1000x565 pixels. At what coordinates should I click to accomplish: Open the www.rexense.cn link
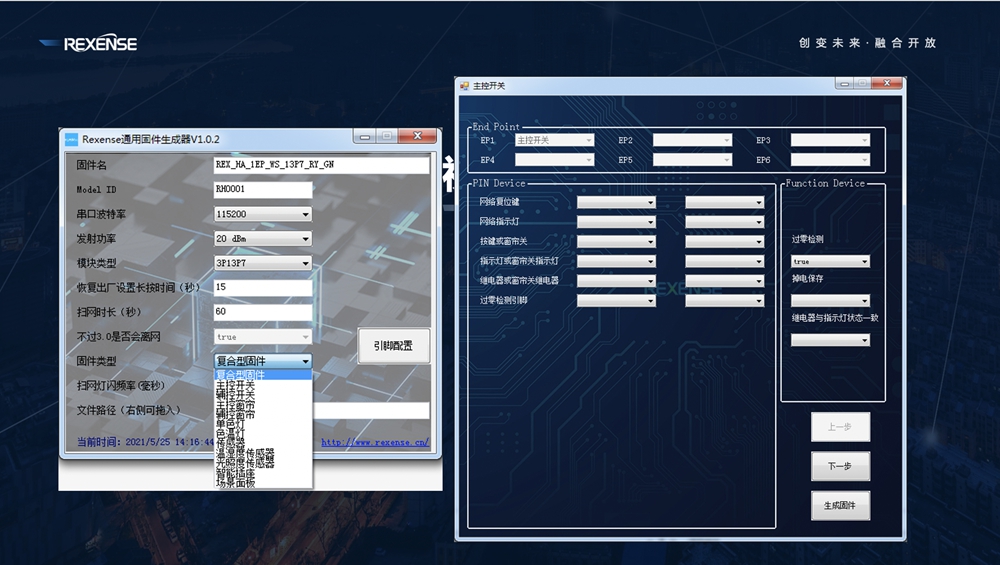pos(374,442)
